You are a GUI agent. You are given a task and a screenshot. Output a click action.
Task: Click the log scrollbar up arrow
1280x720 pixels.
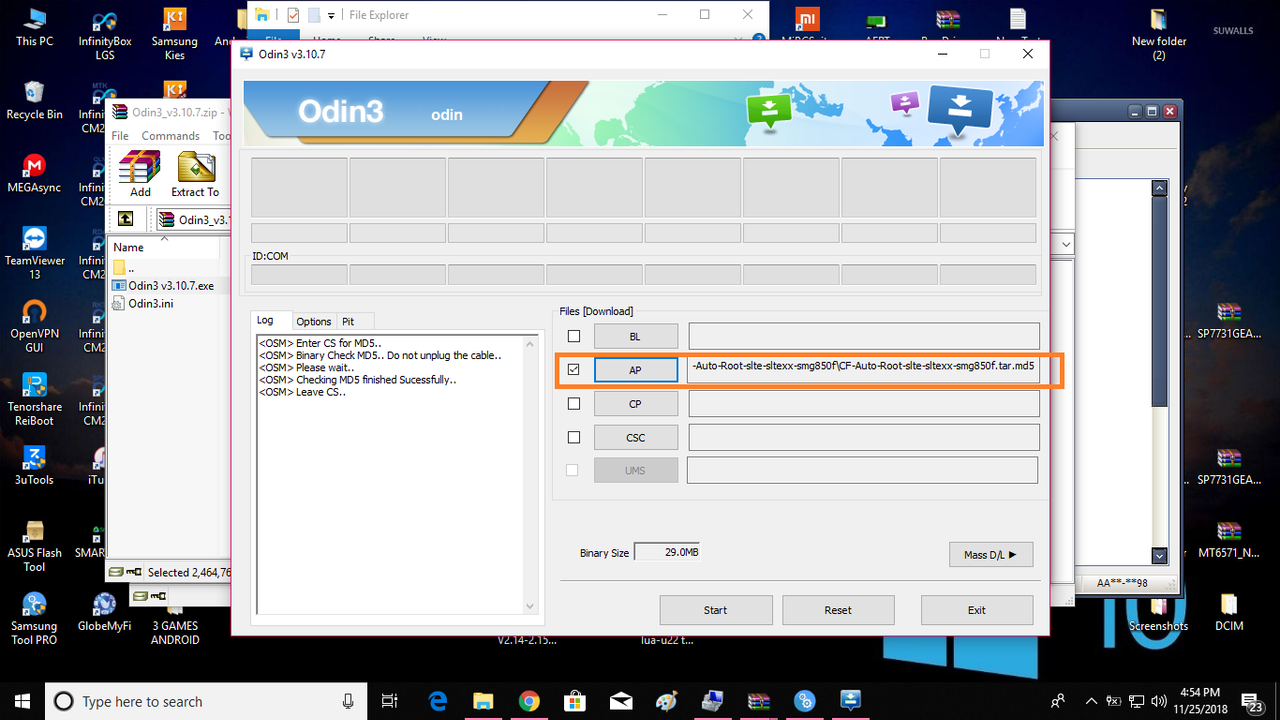pos(531,342)
